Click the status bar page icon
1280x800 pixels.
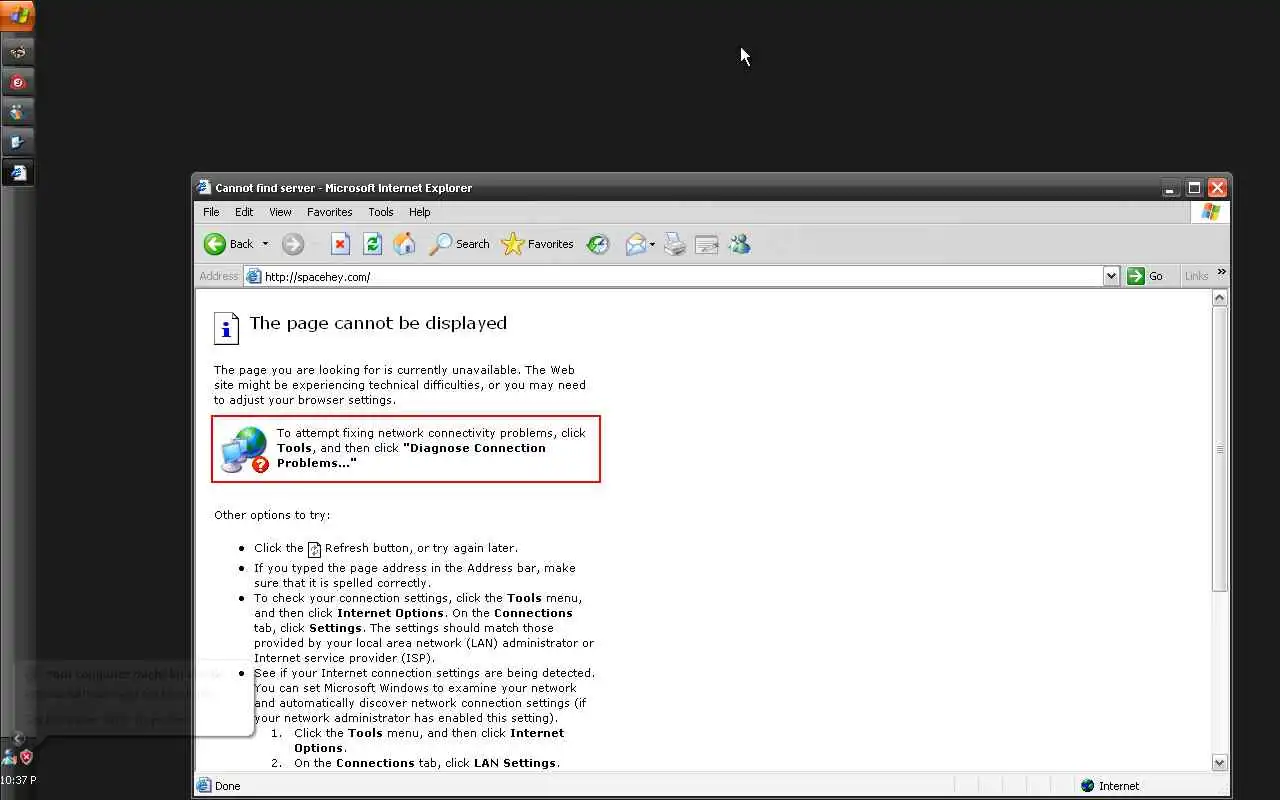point(204,786)
